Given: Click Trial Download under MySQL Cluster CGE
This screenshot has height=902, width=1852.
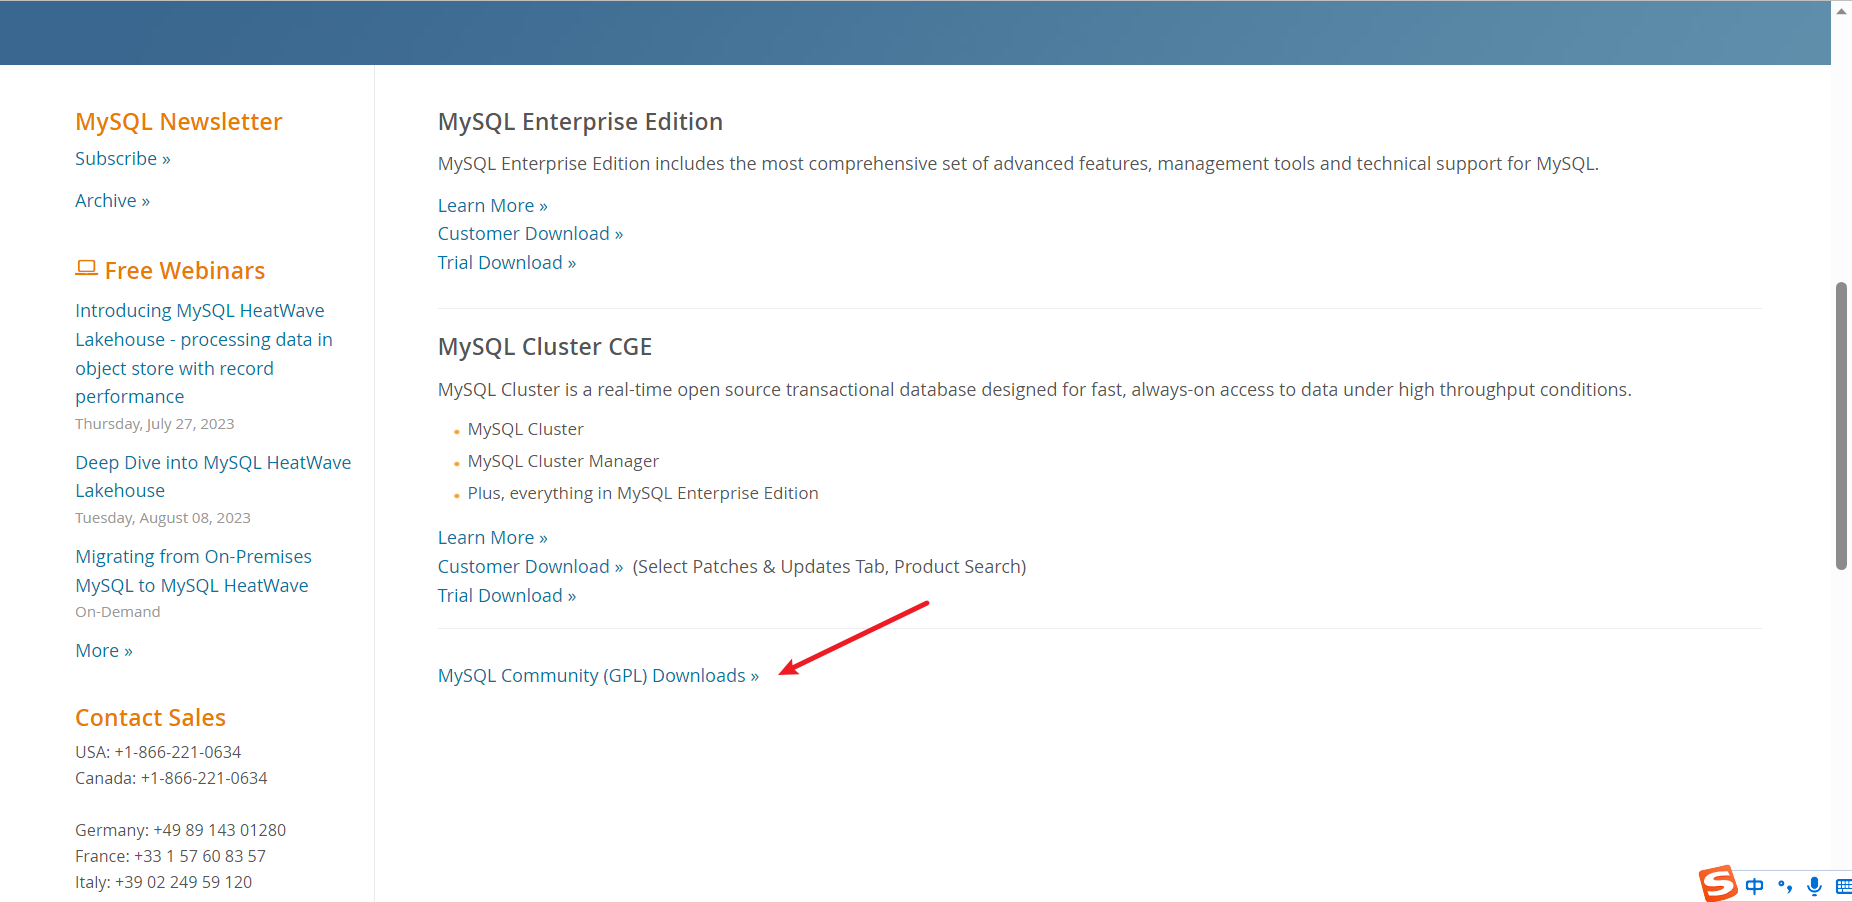Looking at the screenshot, I should (507, 596).
